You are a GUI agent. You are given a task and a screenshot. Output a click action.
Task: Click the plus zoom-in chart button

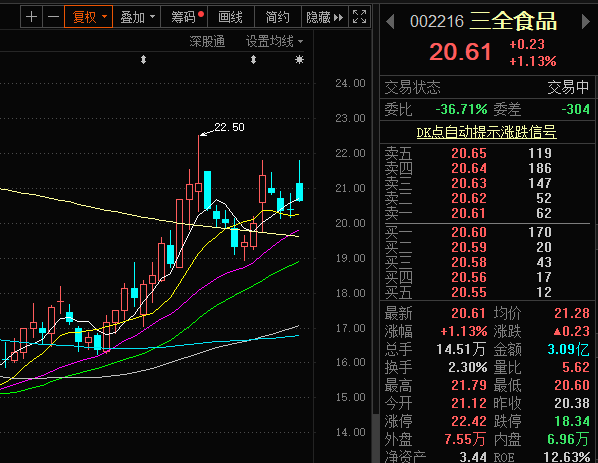click(31, 17)
